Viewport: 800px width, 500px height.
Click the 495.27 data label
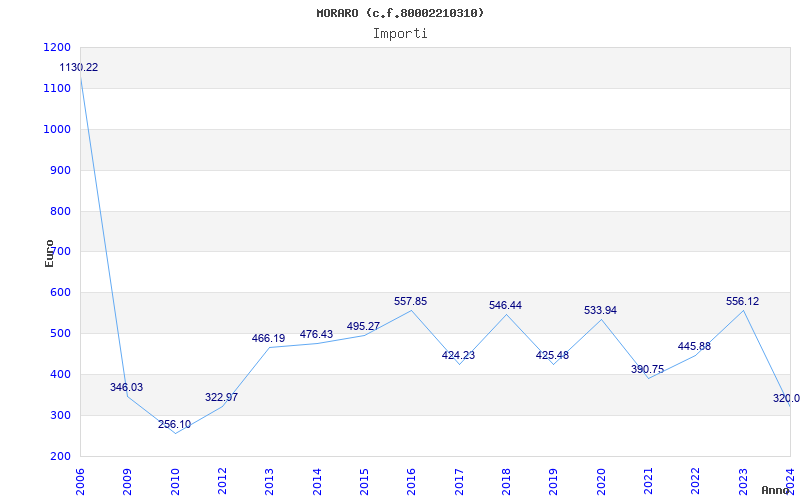pyautogui.click(x=363, y=327)
